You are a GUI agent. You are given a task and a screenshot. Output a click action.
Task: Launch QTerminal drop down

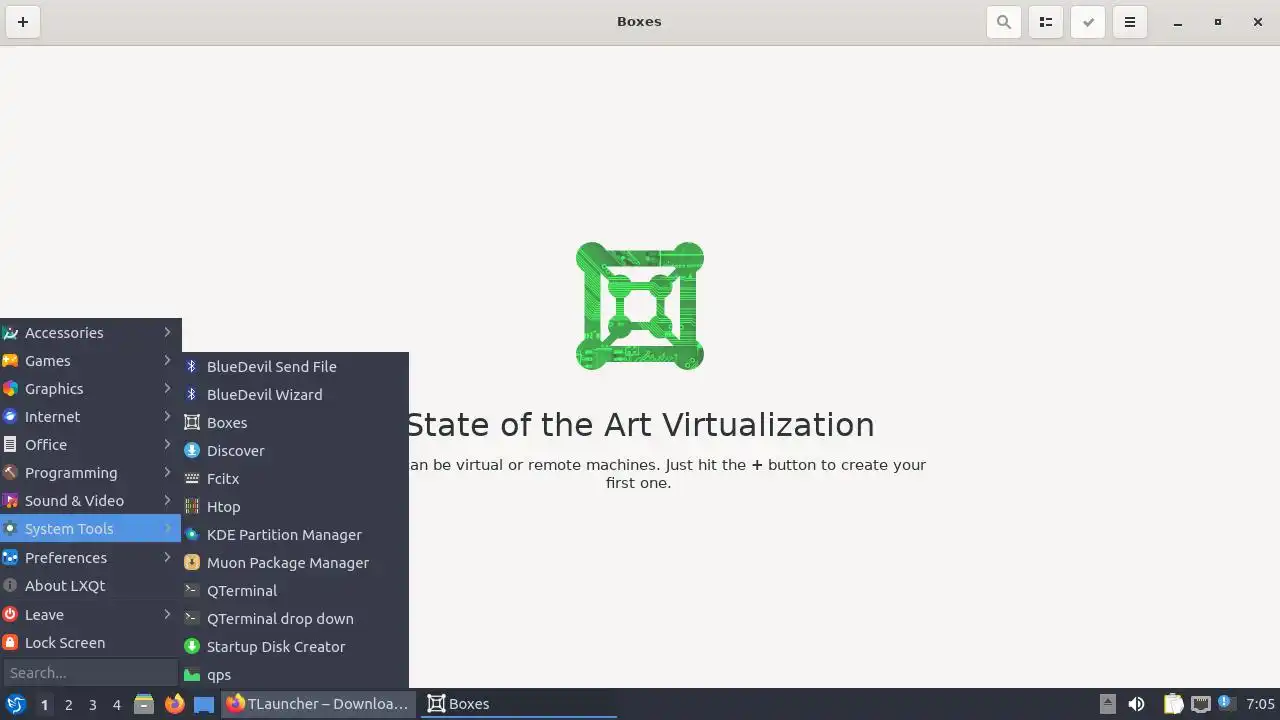295,619
